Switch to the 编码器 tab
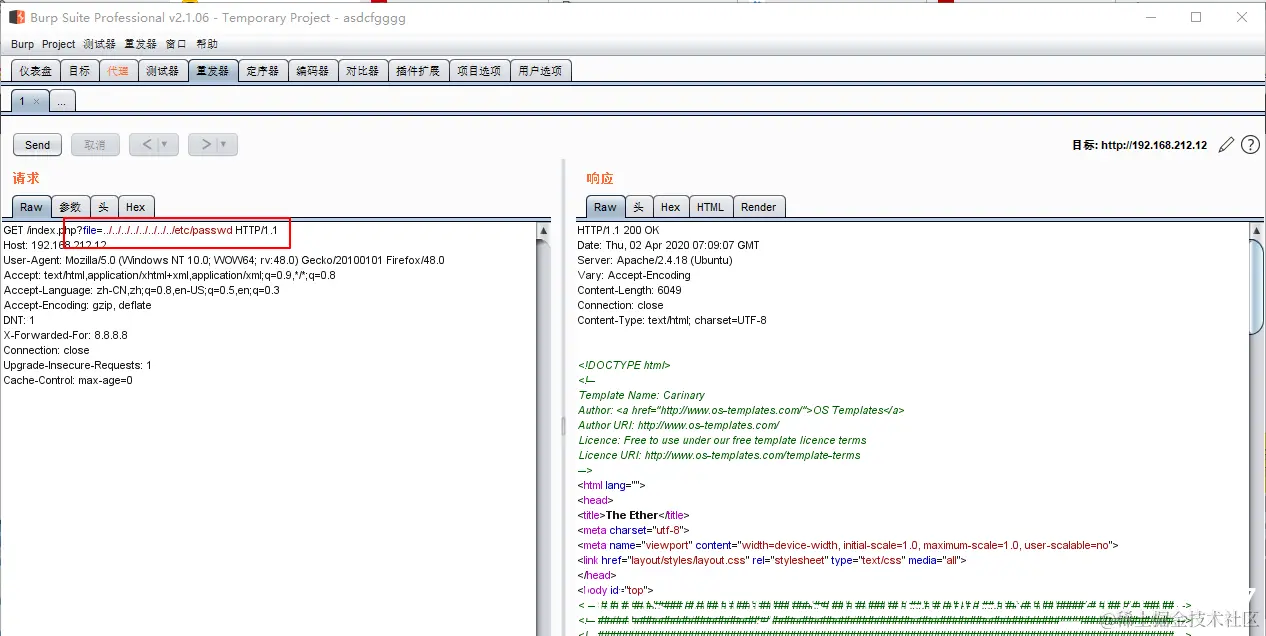The height and width of the screenshot is (636, 1266). click(313, 71)
